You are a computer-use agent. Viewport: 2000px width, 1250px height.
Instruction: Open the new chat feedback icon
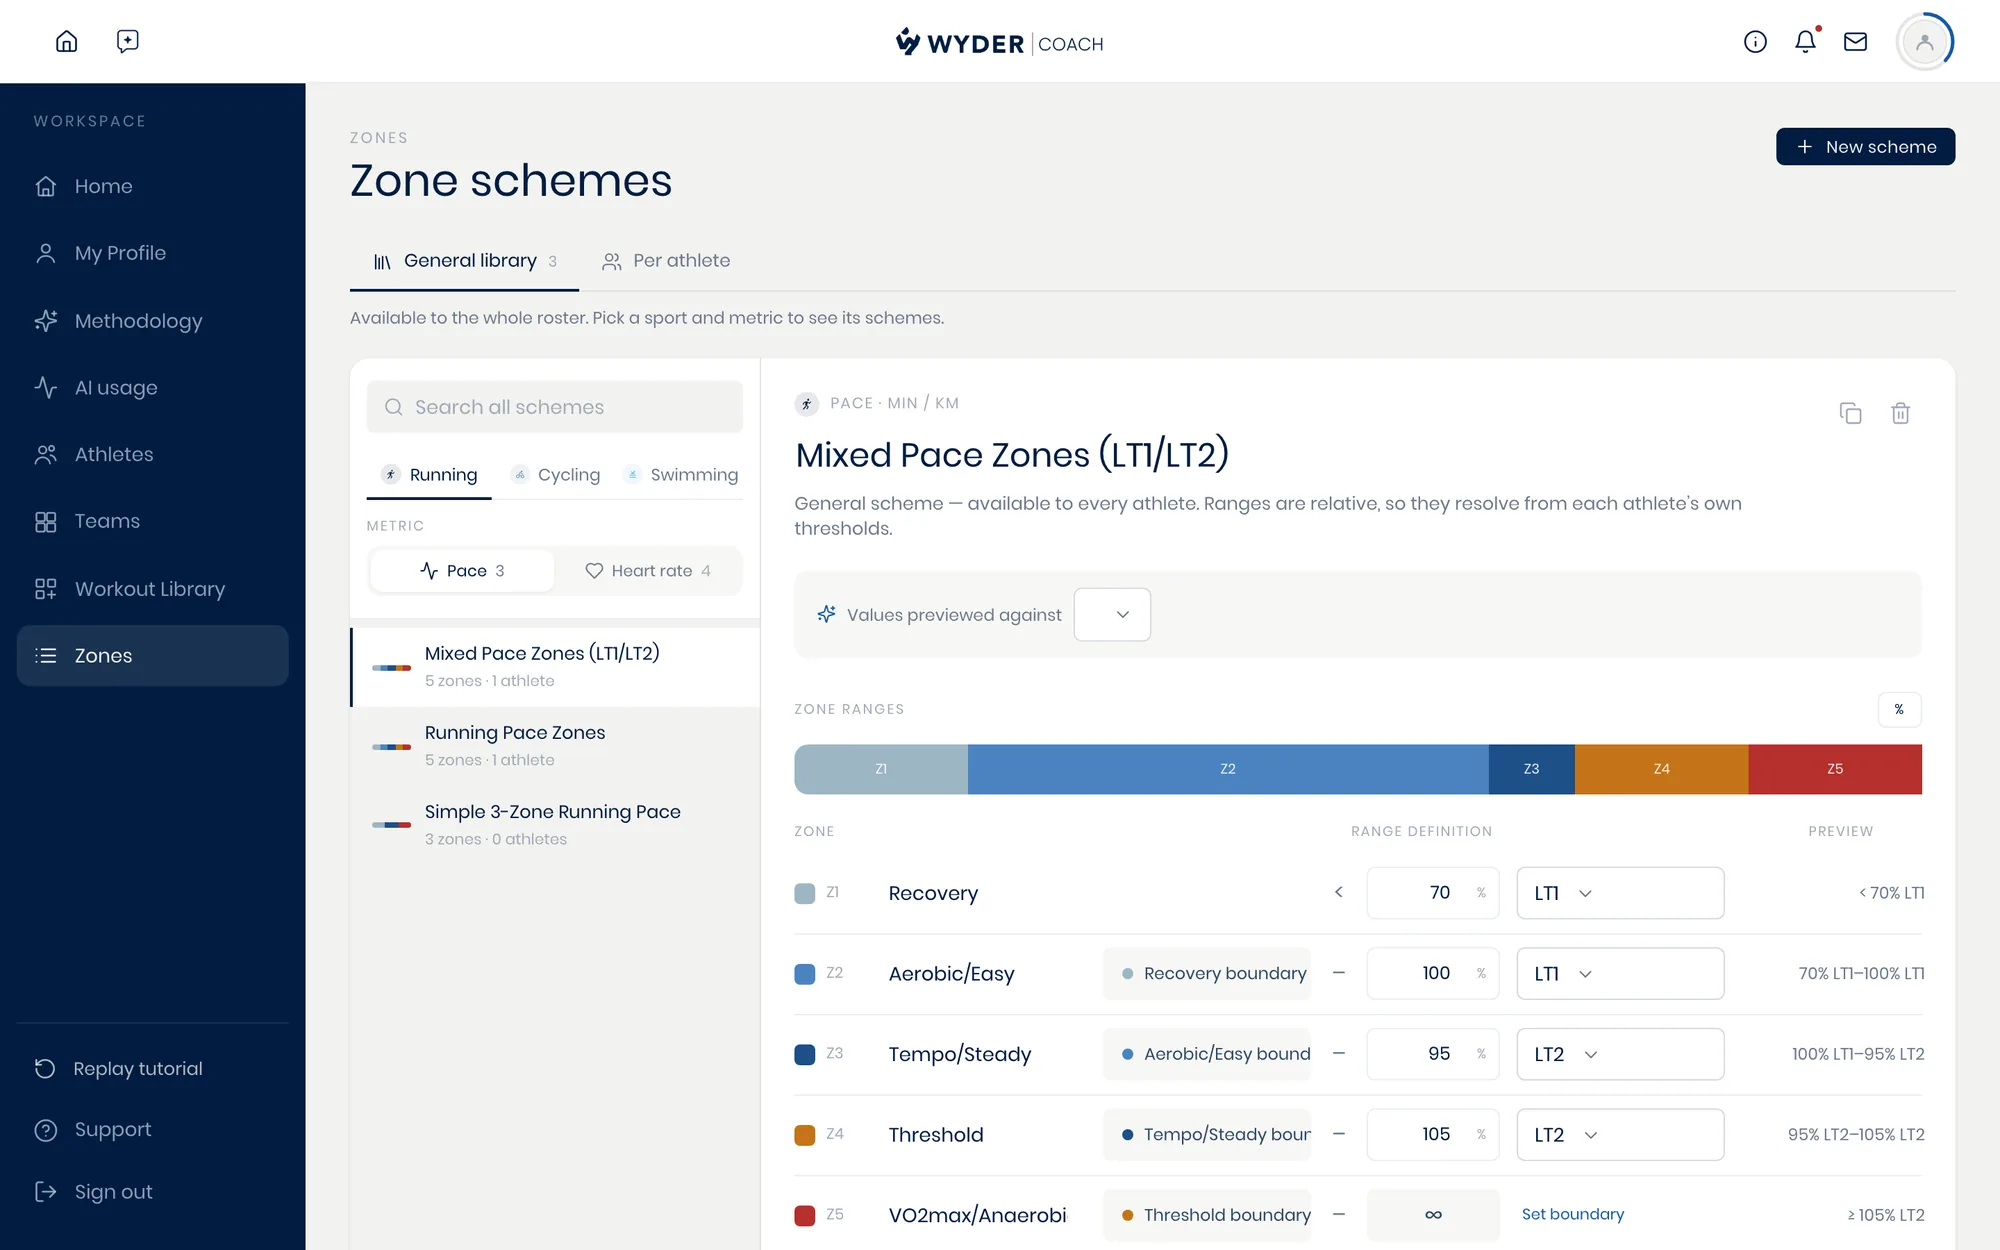coord(127,41)
